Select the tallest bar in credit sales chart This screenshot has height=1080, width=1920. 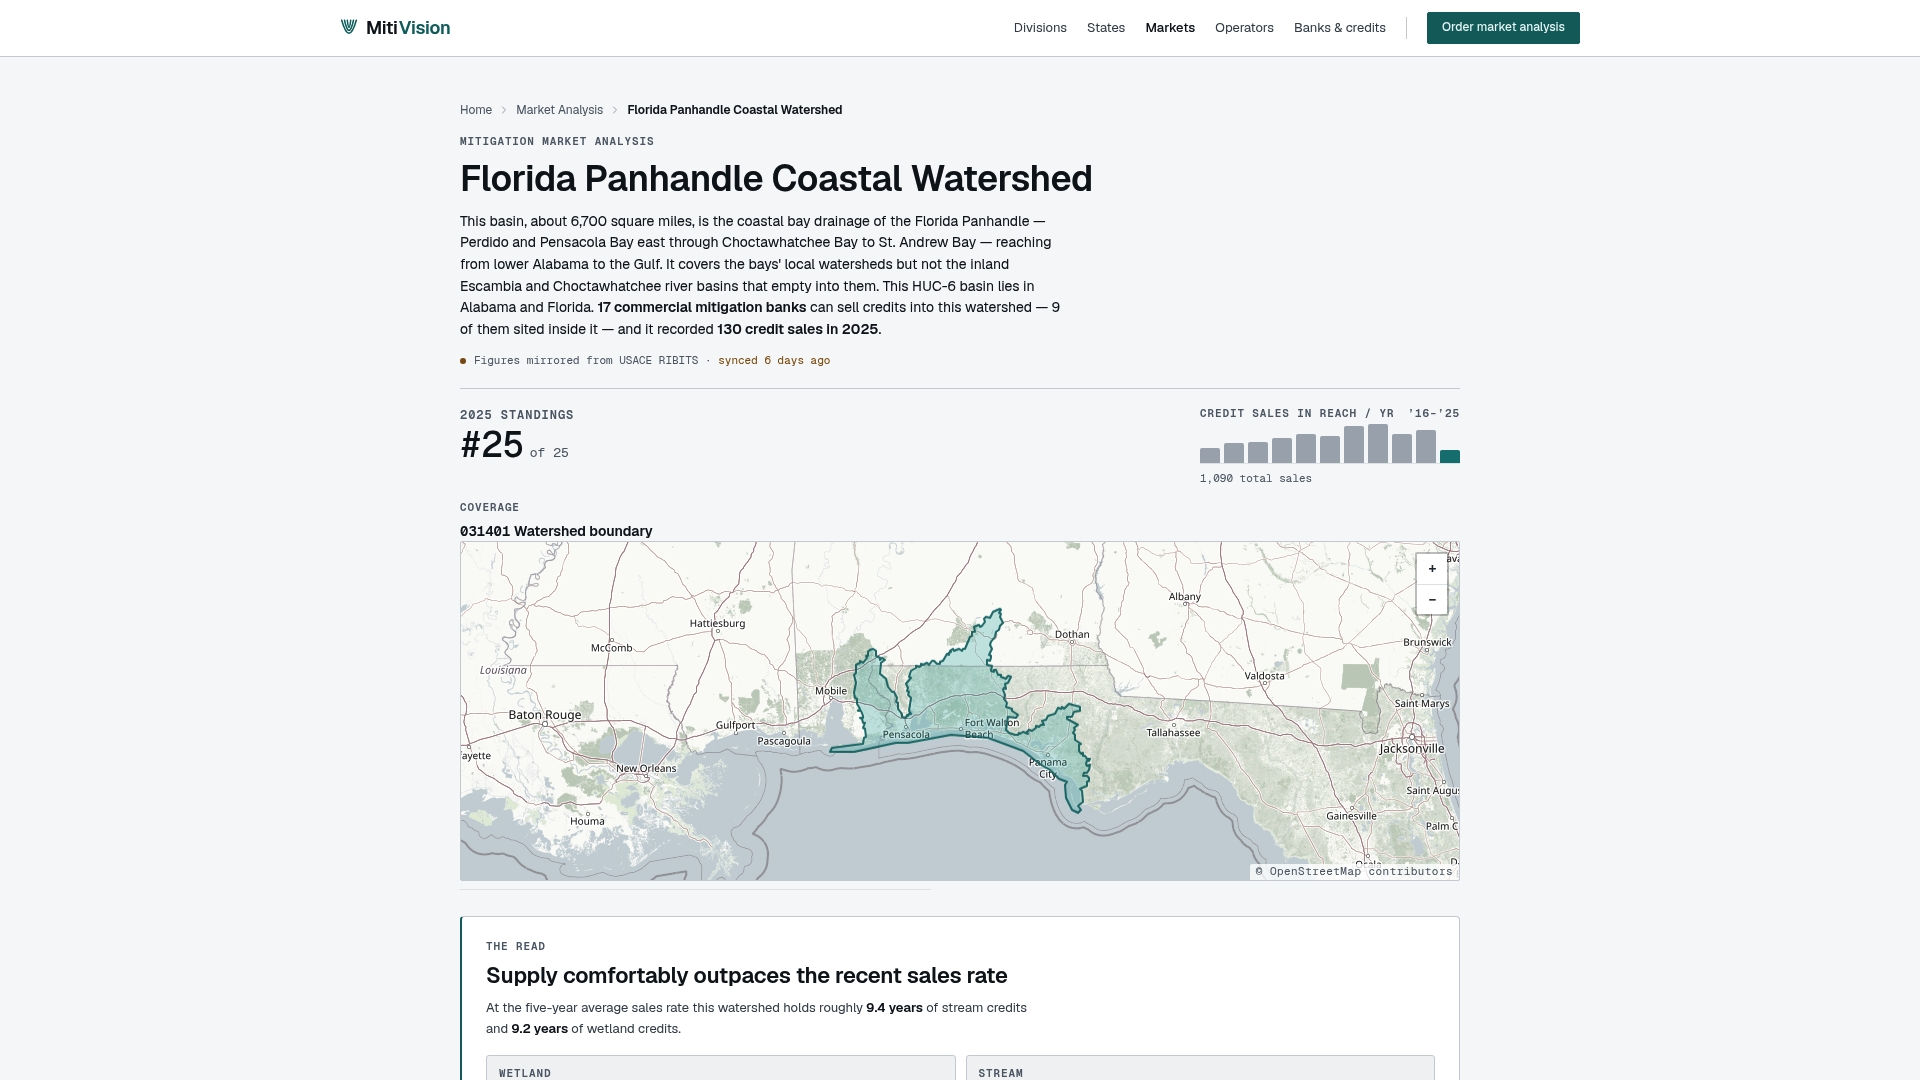point(1378,443)
